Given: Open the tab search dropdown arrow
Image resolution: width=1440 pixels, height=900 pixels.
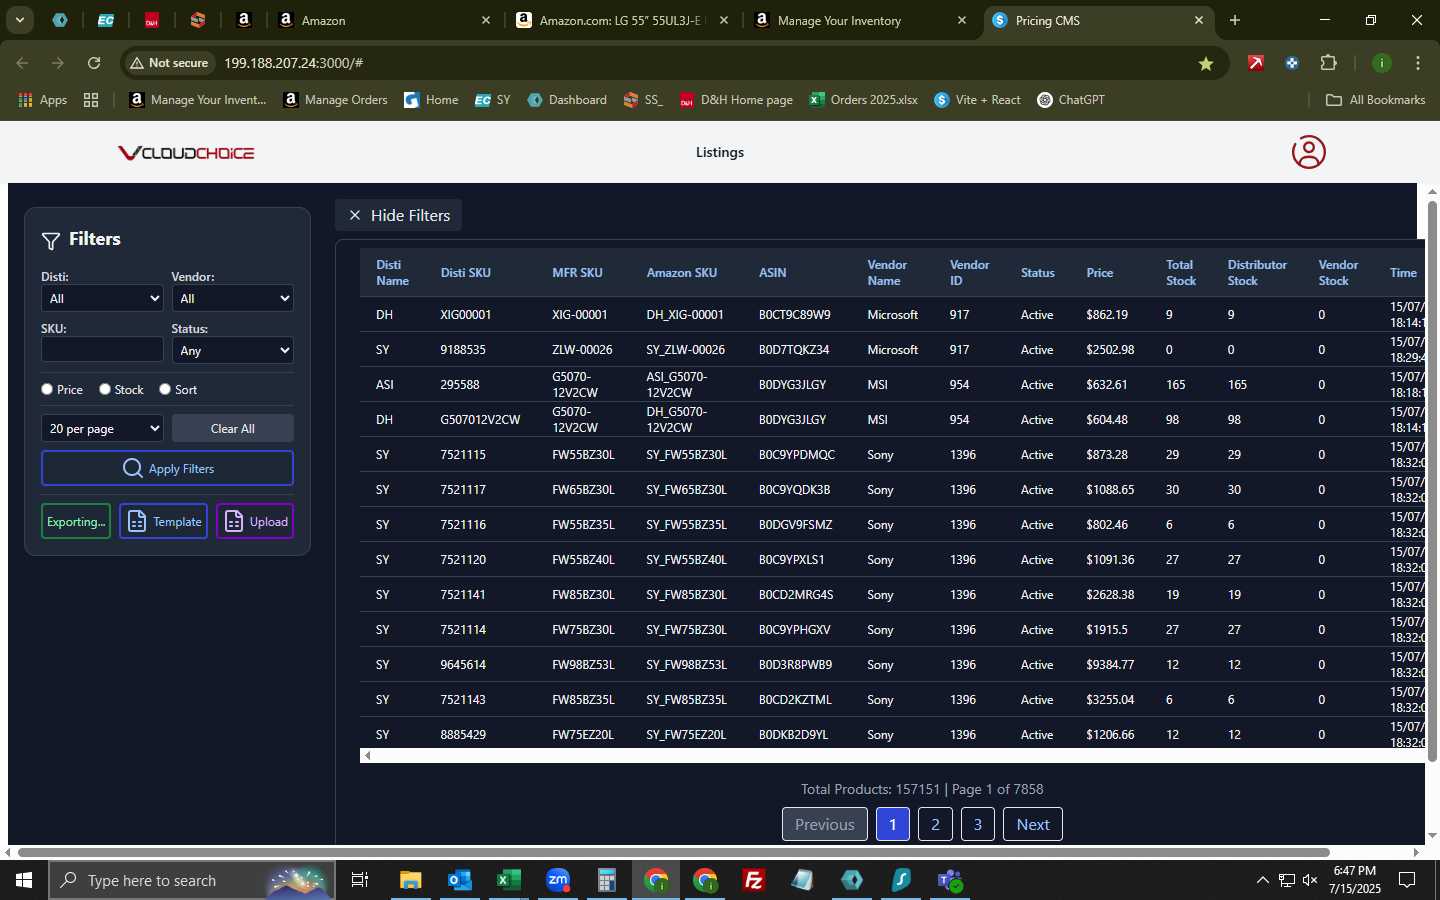Looking at the screenshot, I should click(x=19, y=20).
